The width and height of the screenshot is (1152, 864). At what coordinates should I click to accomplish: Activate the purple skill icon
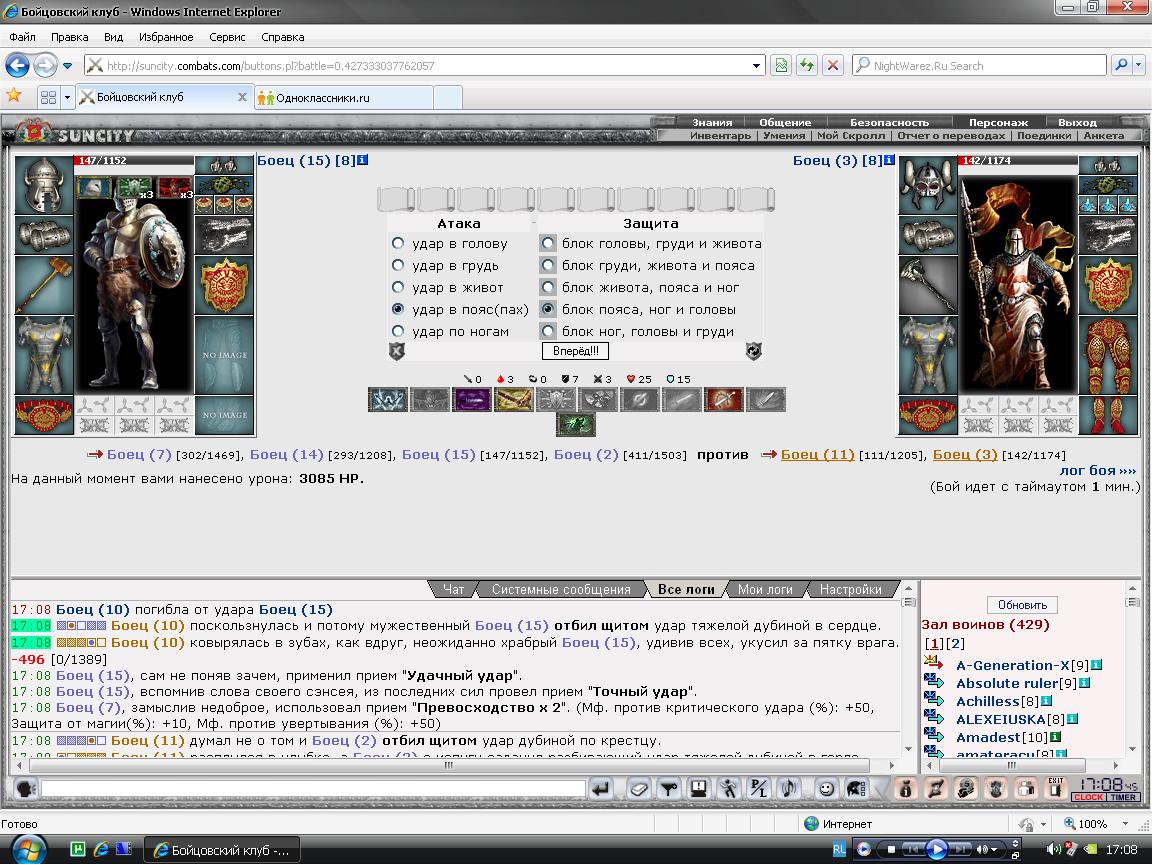[x=471, y=400]
